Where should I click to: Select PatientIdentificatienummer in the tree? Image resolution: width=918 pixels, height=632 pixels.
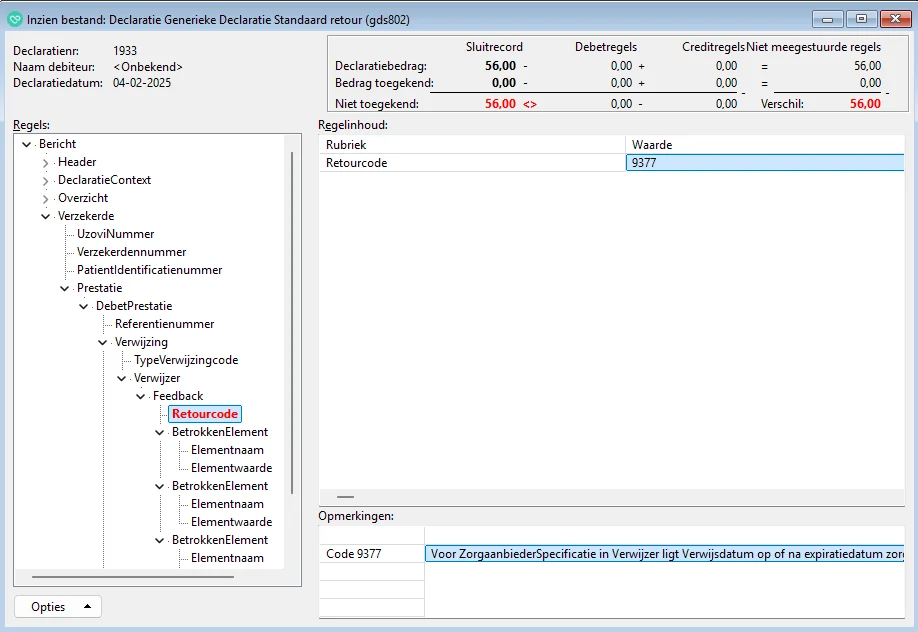click(149, 270)
